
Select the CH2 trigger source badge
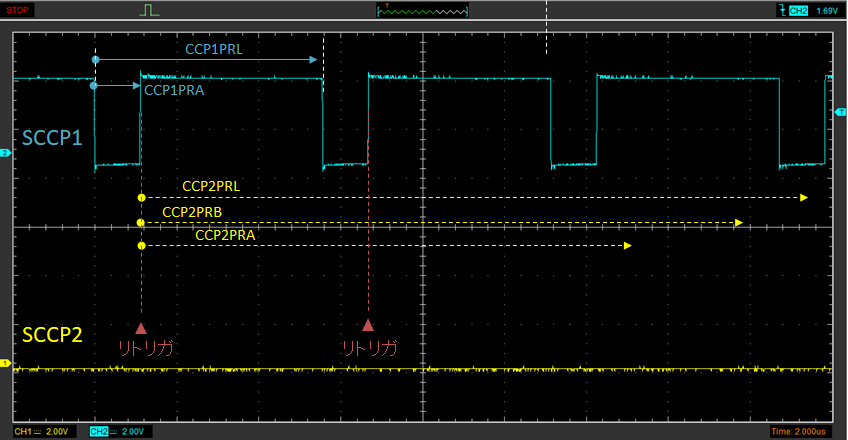click(x=799, y=10)
